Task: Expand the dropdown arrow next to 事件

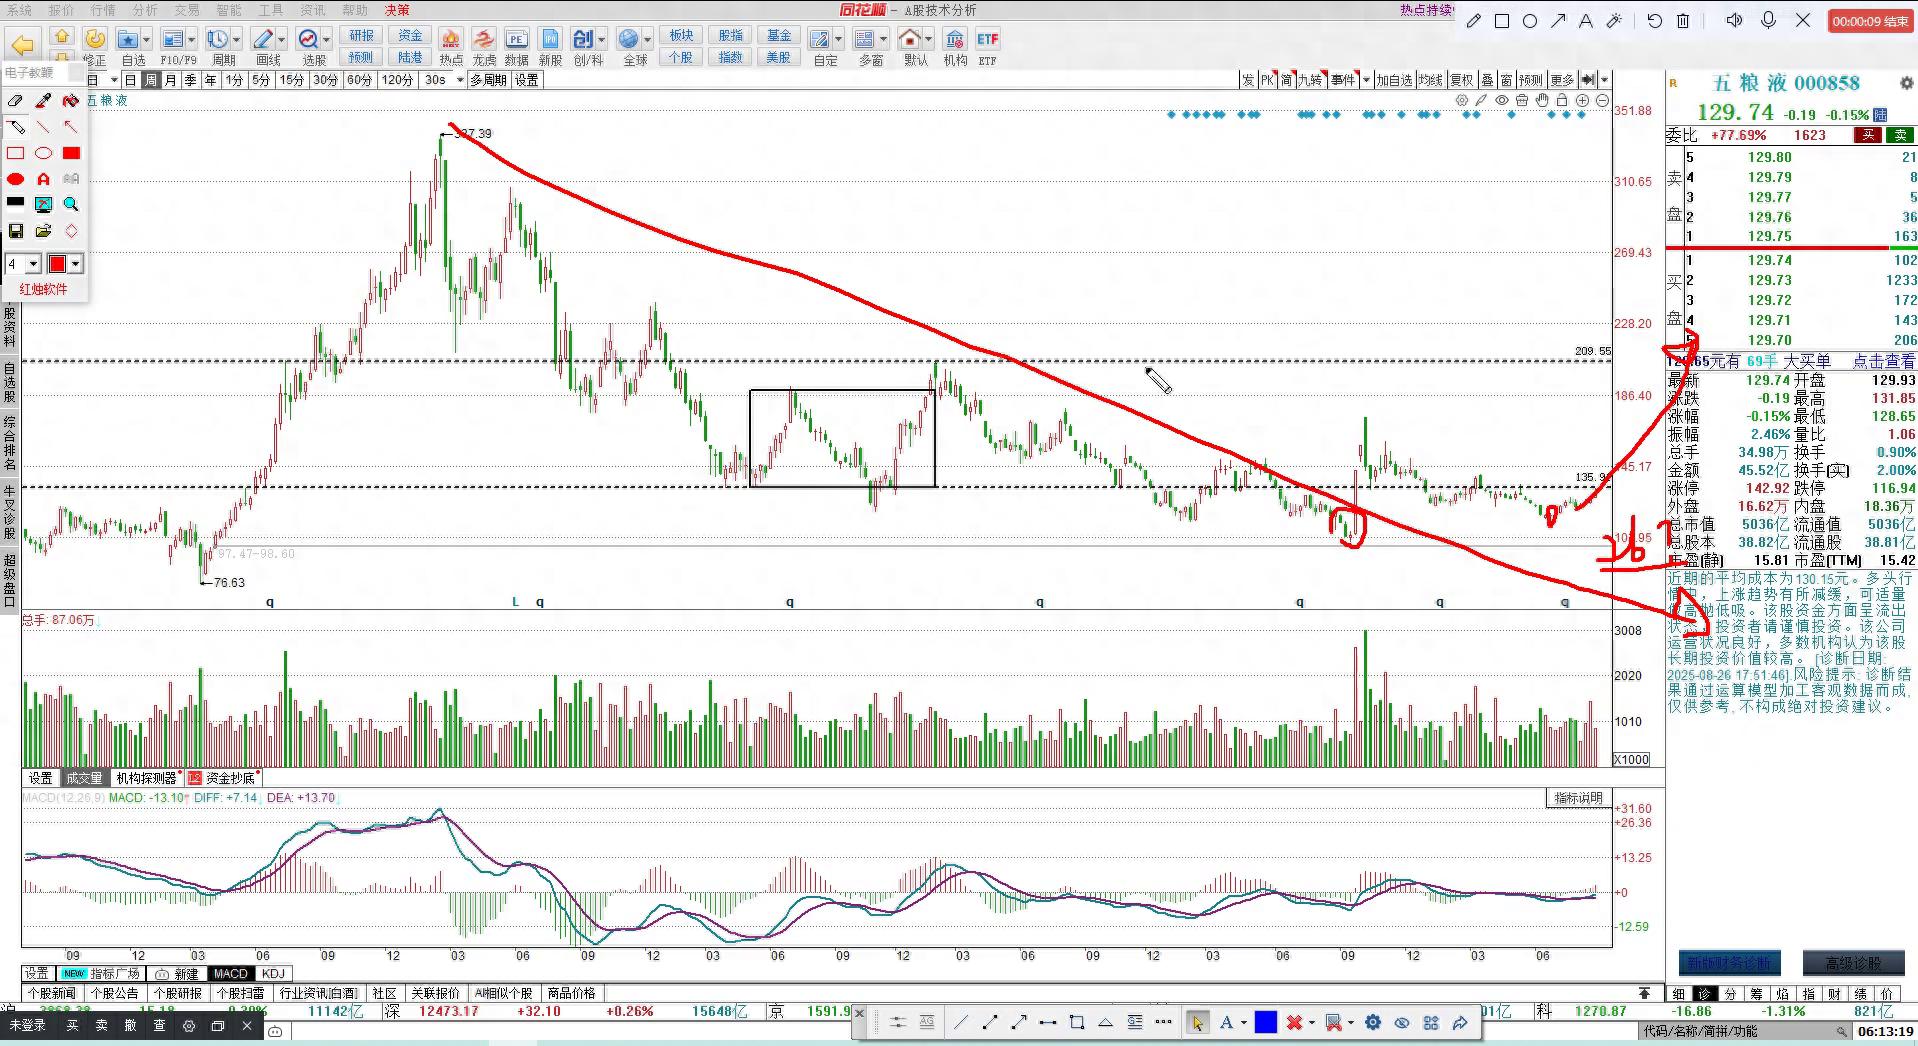Action: pos(1366,80)
